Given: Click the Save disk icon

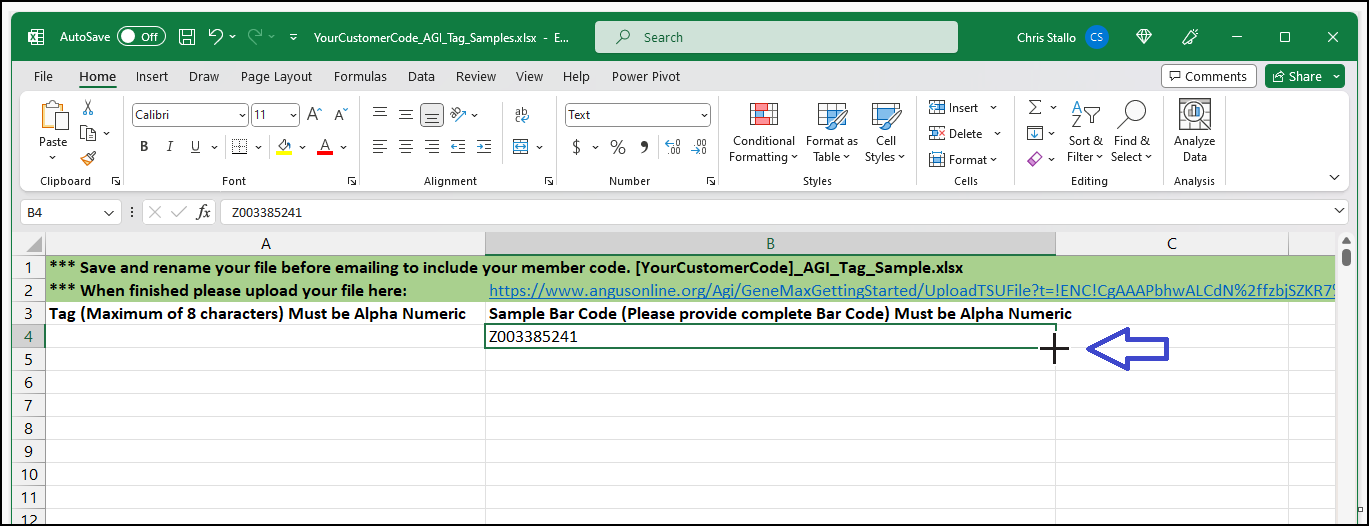Looking at the screenshot, I should pos(187,37).
